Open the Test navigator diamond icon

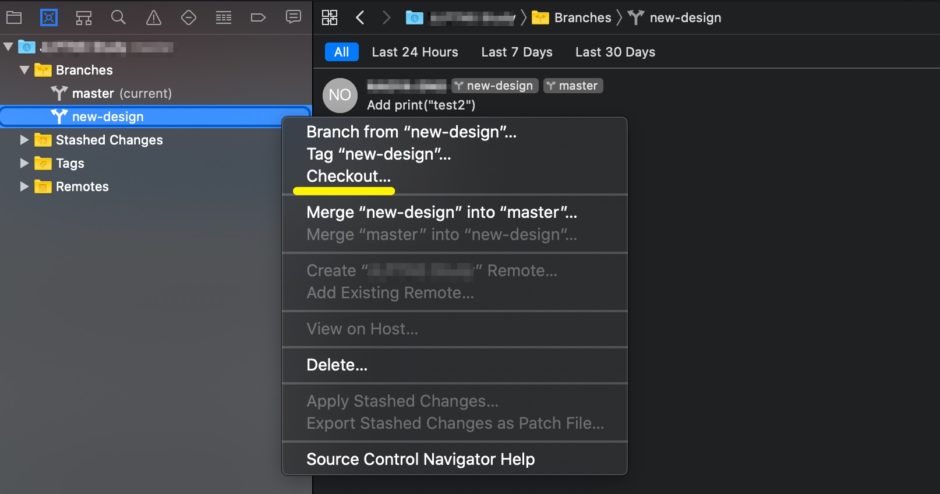[x=188, y=17]
